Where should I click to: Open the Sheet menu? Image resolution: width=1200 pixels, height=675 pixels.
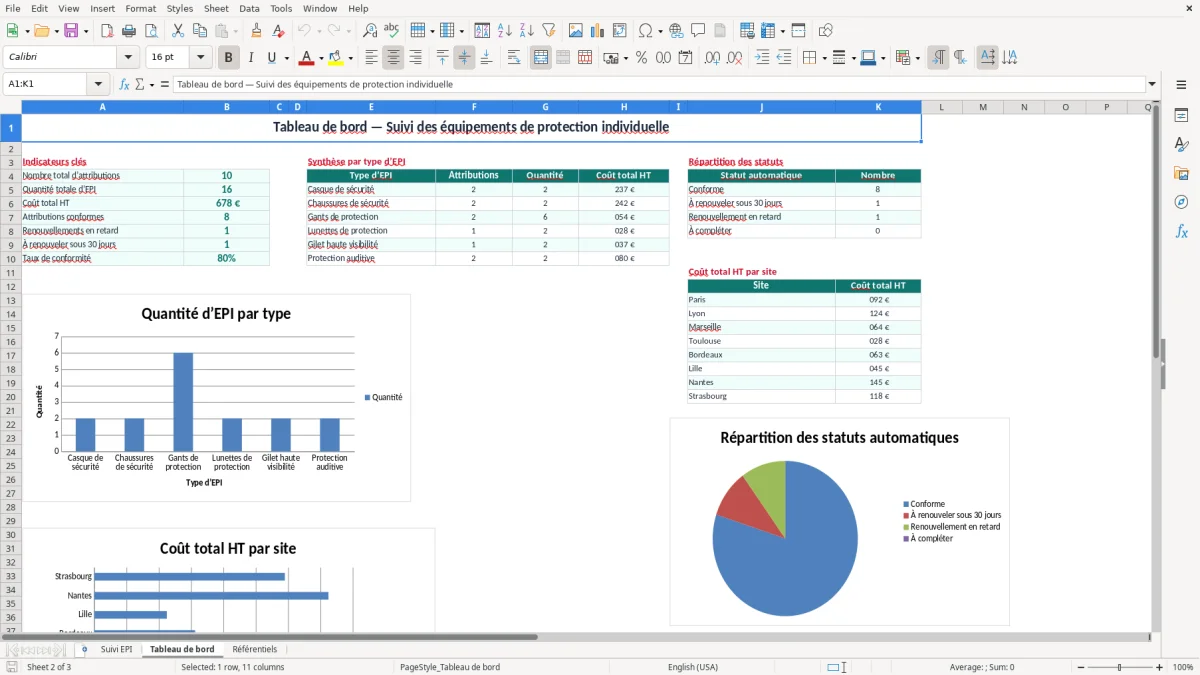click(216, 8)
